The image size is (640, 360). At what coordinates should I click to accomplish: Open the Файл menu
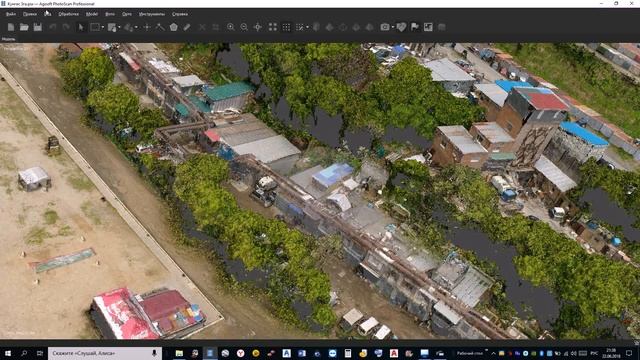[x=11, y=14]
